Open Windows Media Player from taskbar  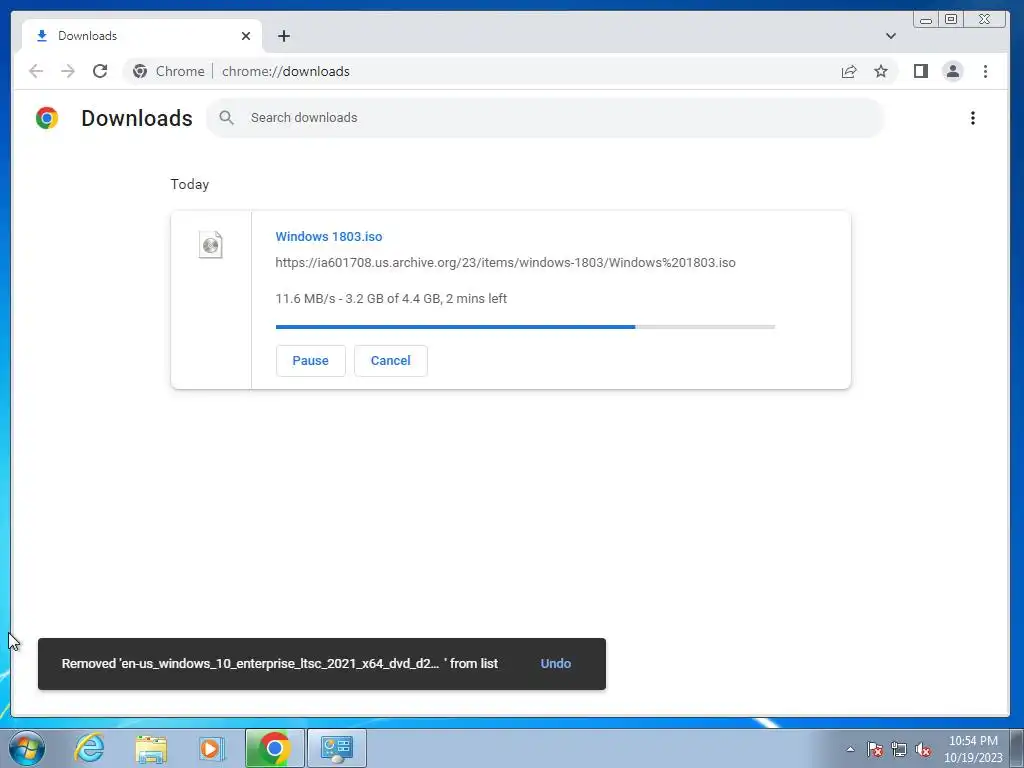tap(212, 748)
